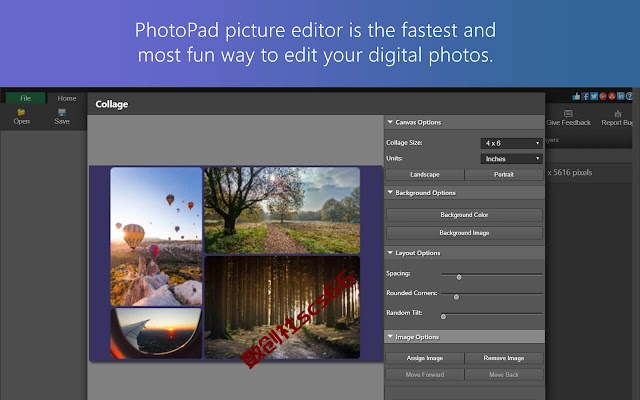Switch to the Home tab
The height and width of the screenshot is (400, 640).
67,98
